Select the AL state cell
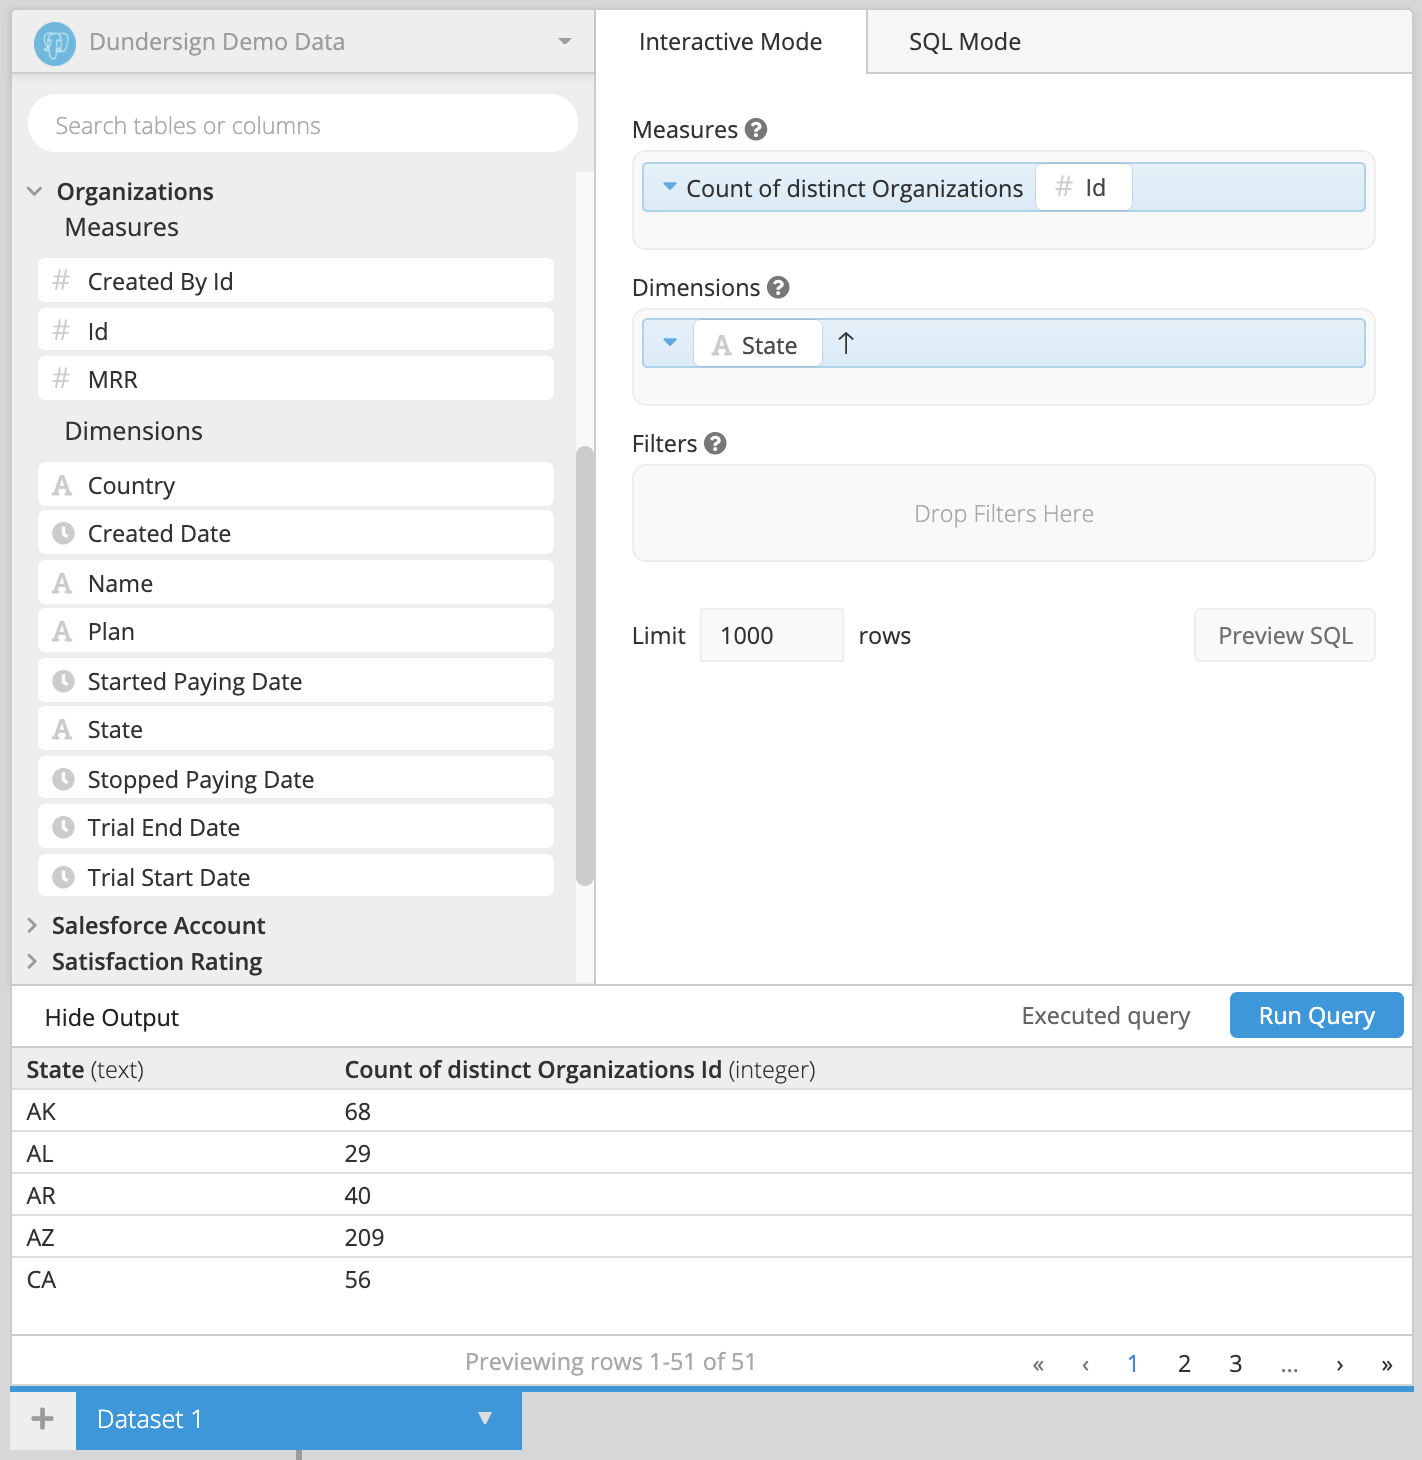This screenshot has width=1422, height=1460. [x=40, y=1153]
